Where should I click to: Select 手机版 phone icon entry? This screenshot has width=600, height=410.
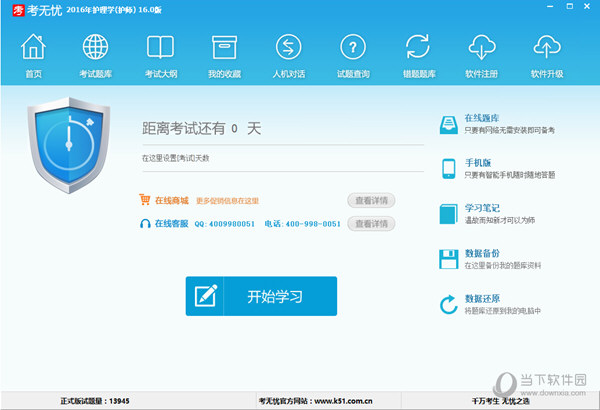[x=449, y=168]
